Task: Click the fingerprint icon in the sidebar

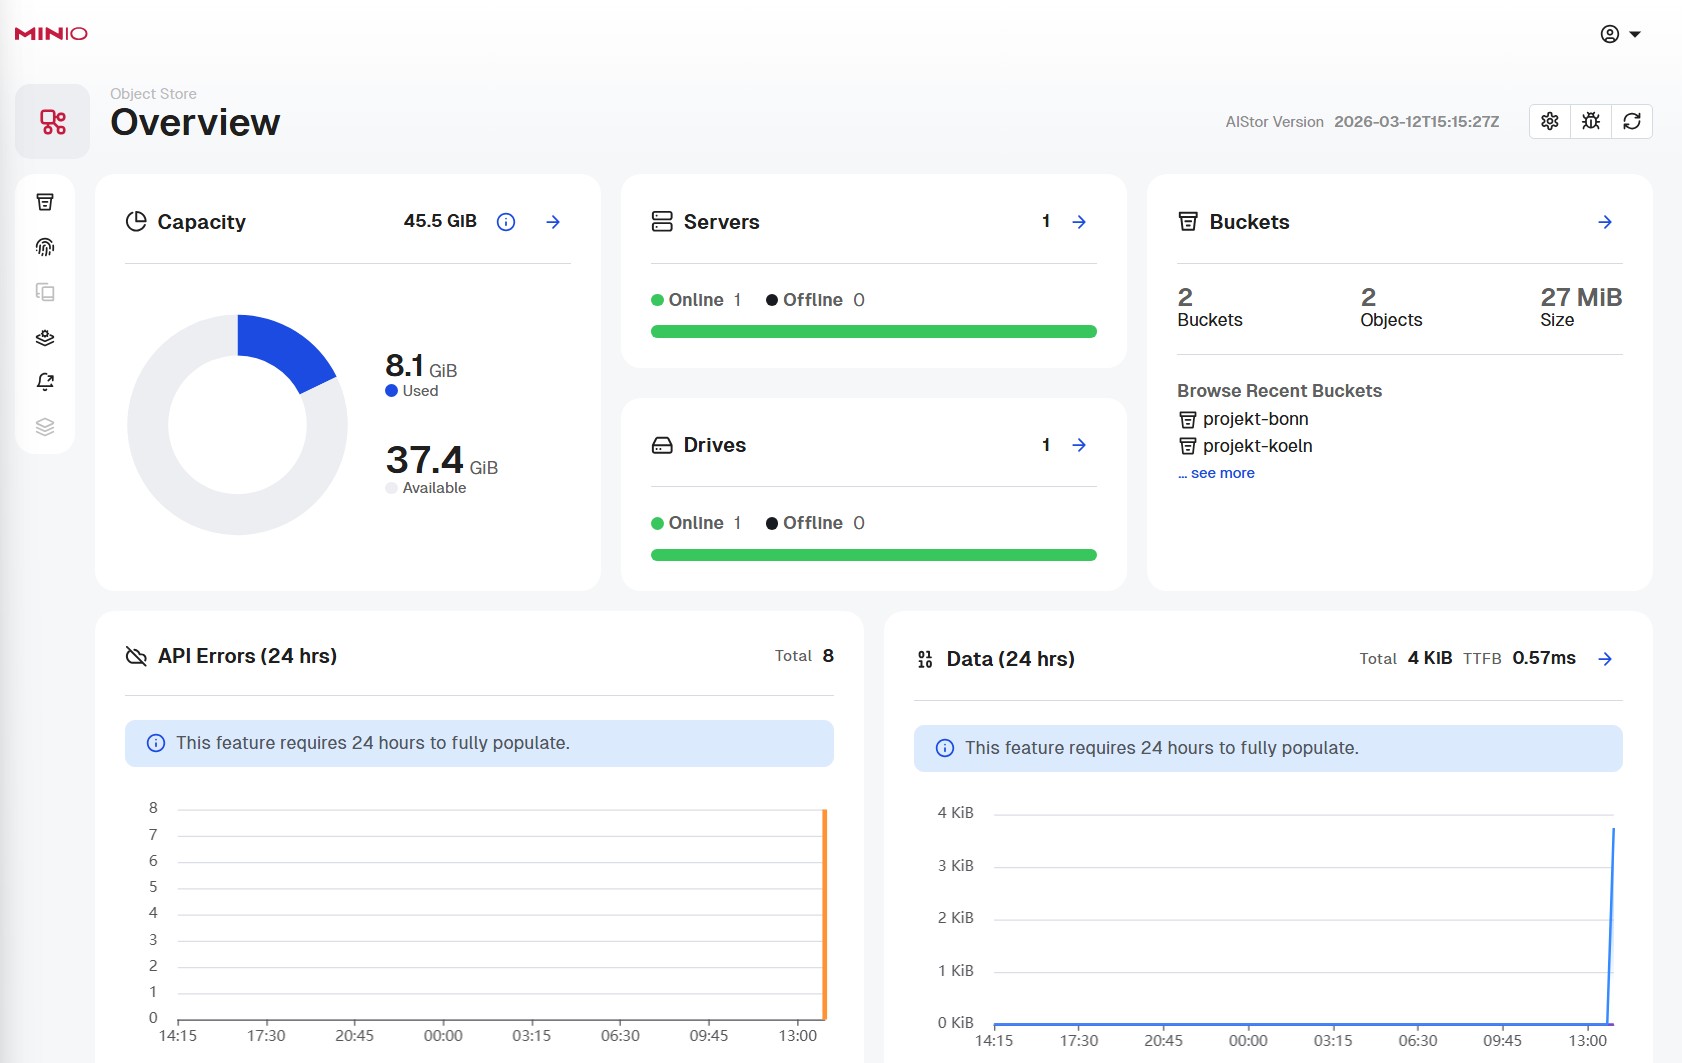Action: pyautogui.click(x=45, y=247)
